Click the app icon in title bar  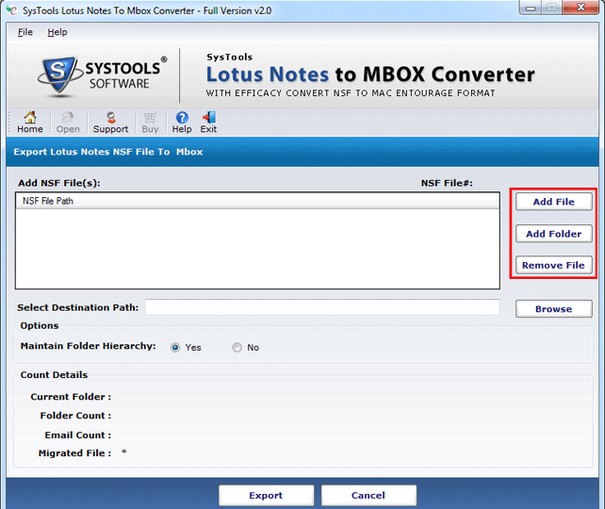click(x=12, y=10)
